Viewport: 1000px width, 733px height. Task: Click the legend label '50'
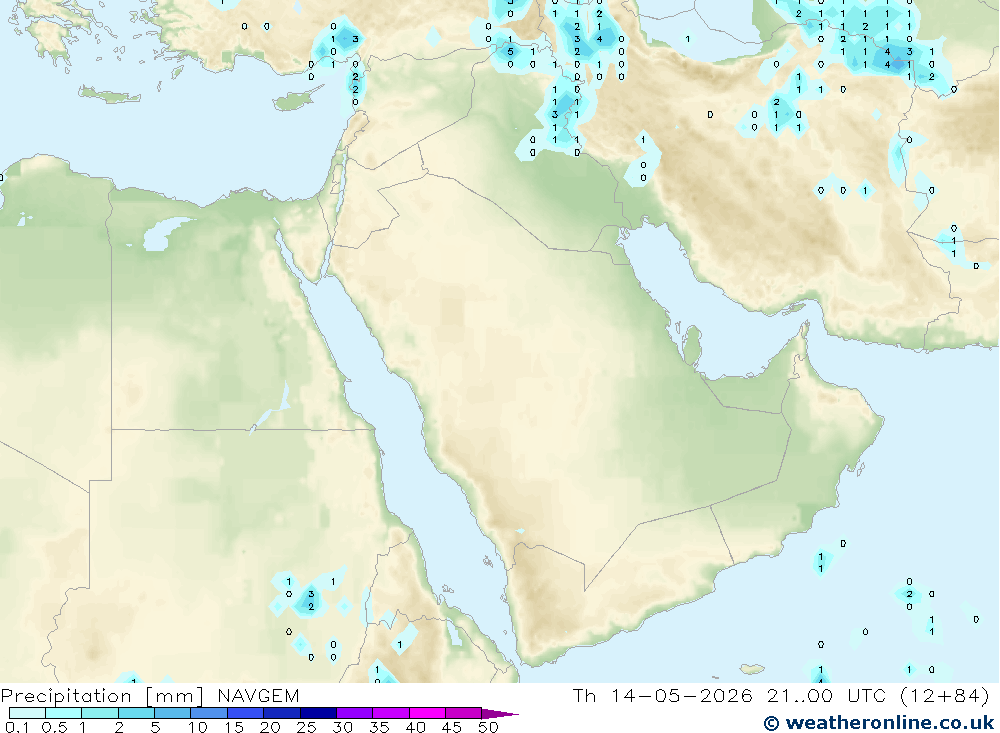(x=488, y=727)
